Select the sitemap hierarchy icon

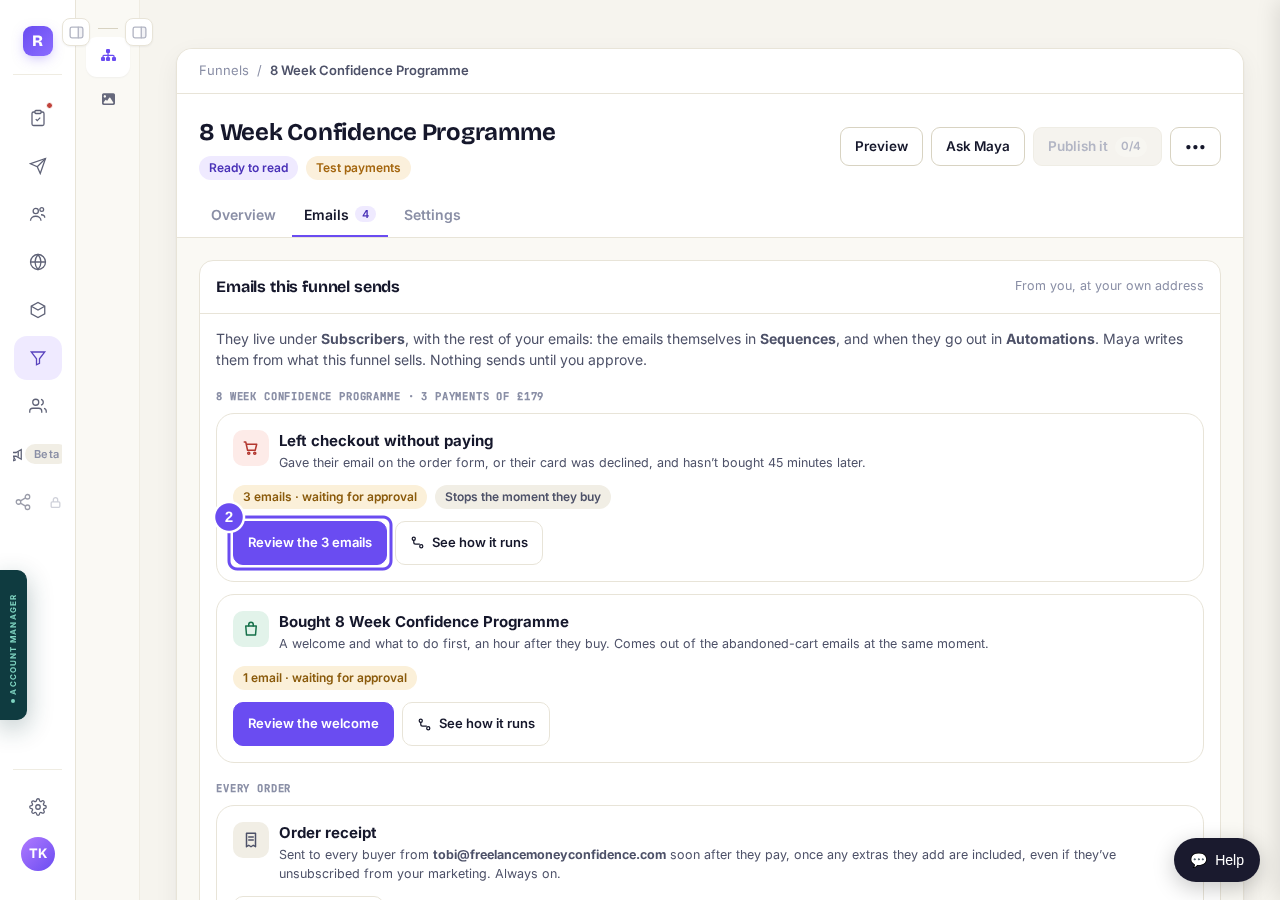point(108,55)
